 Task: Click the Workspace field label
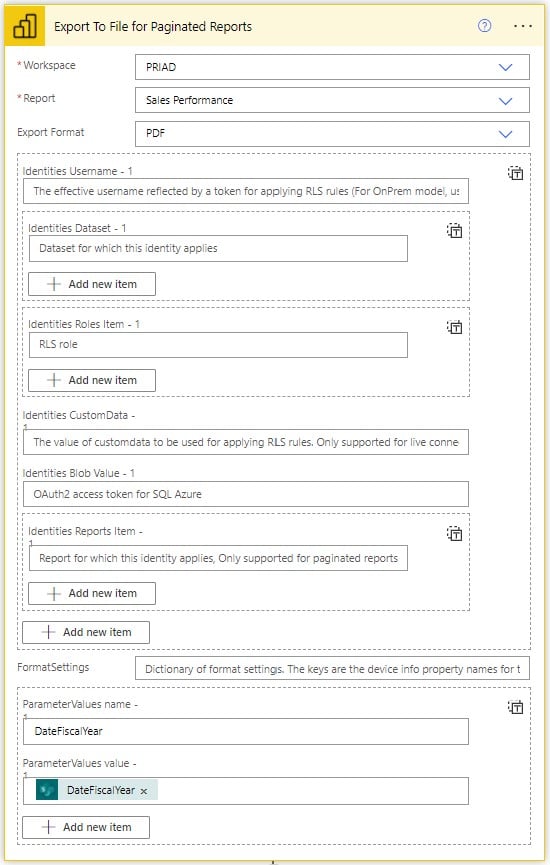pos(49,65)
